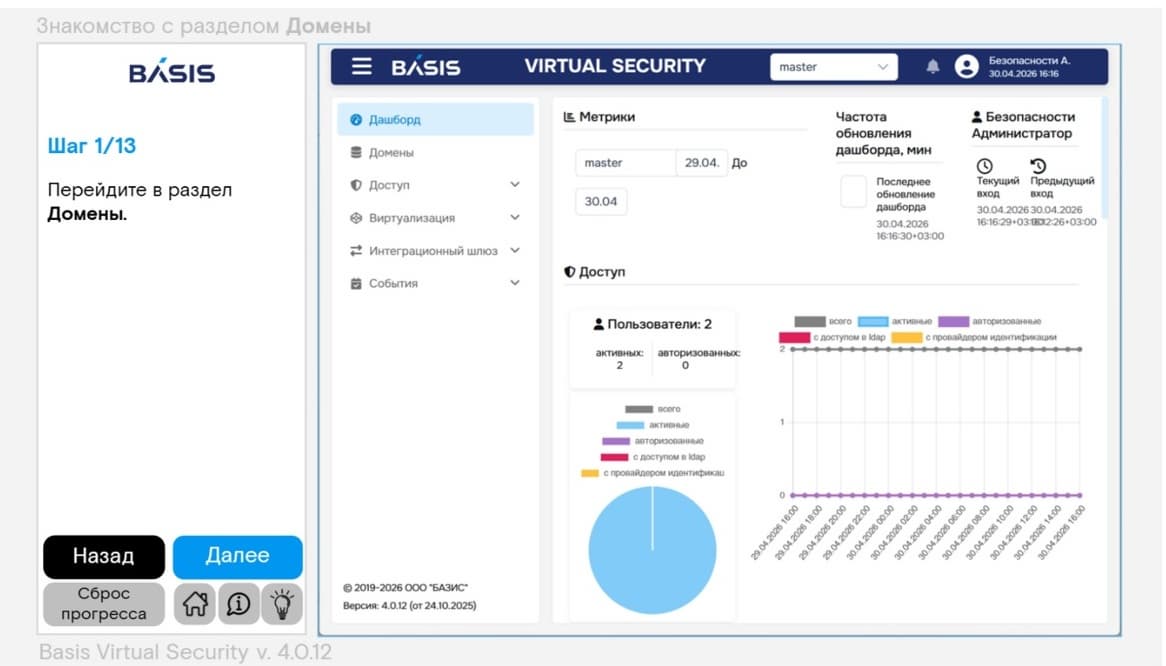This screenshot has width=1166, height=666.
Task: Click the home icon button
Action: [196, 604]
